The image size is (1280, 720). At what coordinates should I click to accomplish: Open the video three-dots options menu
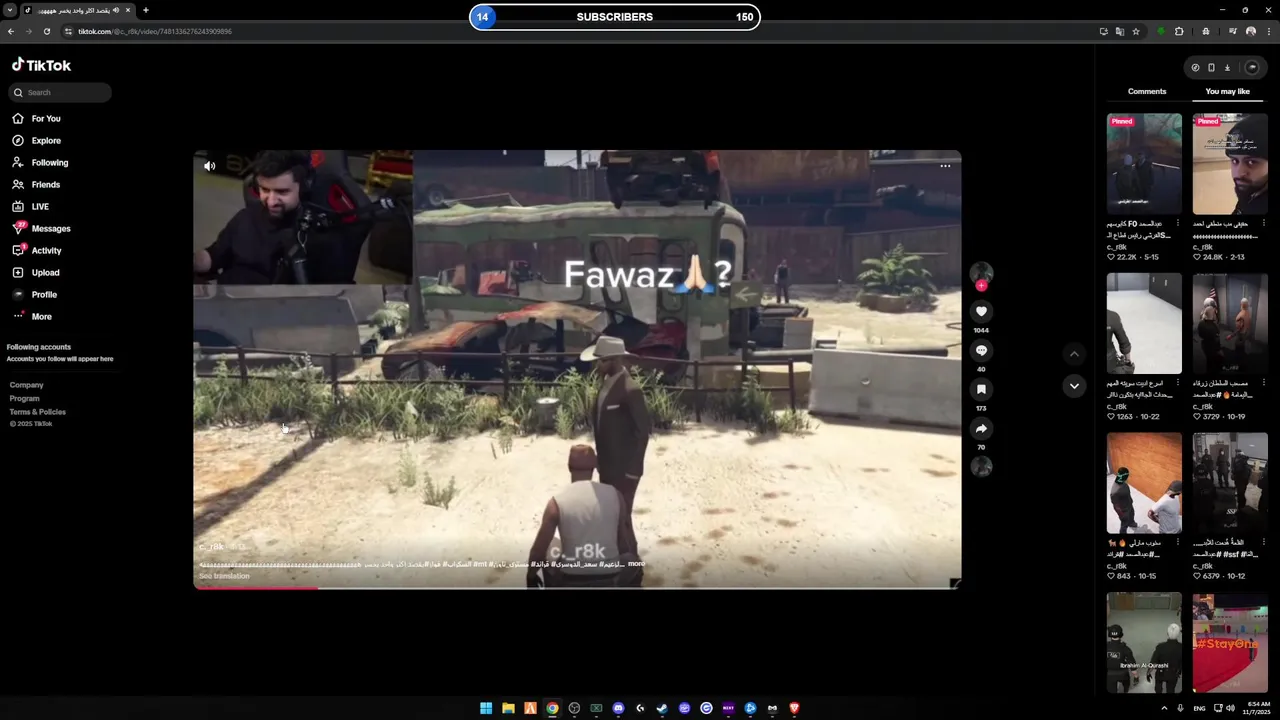tap(945, 166)
